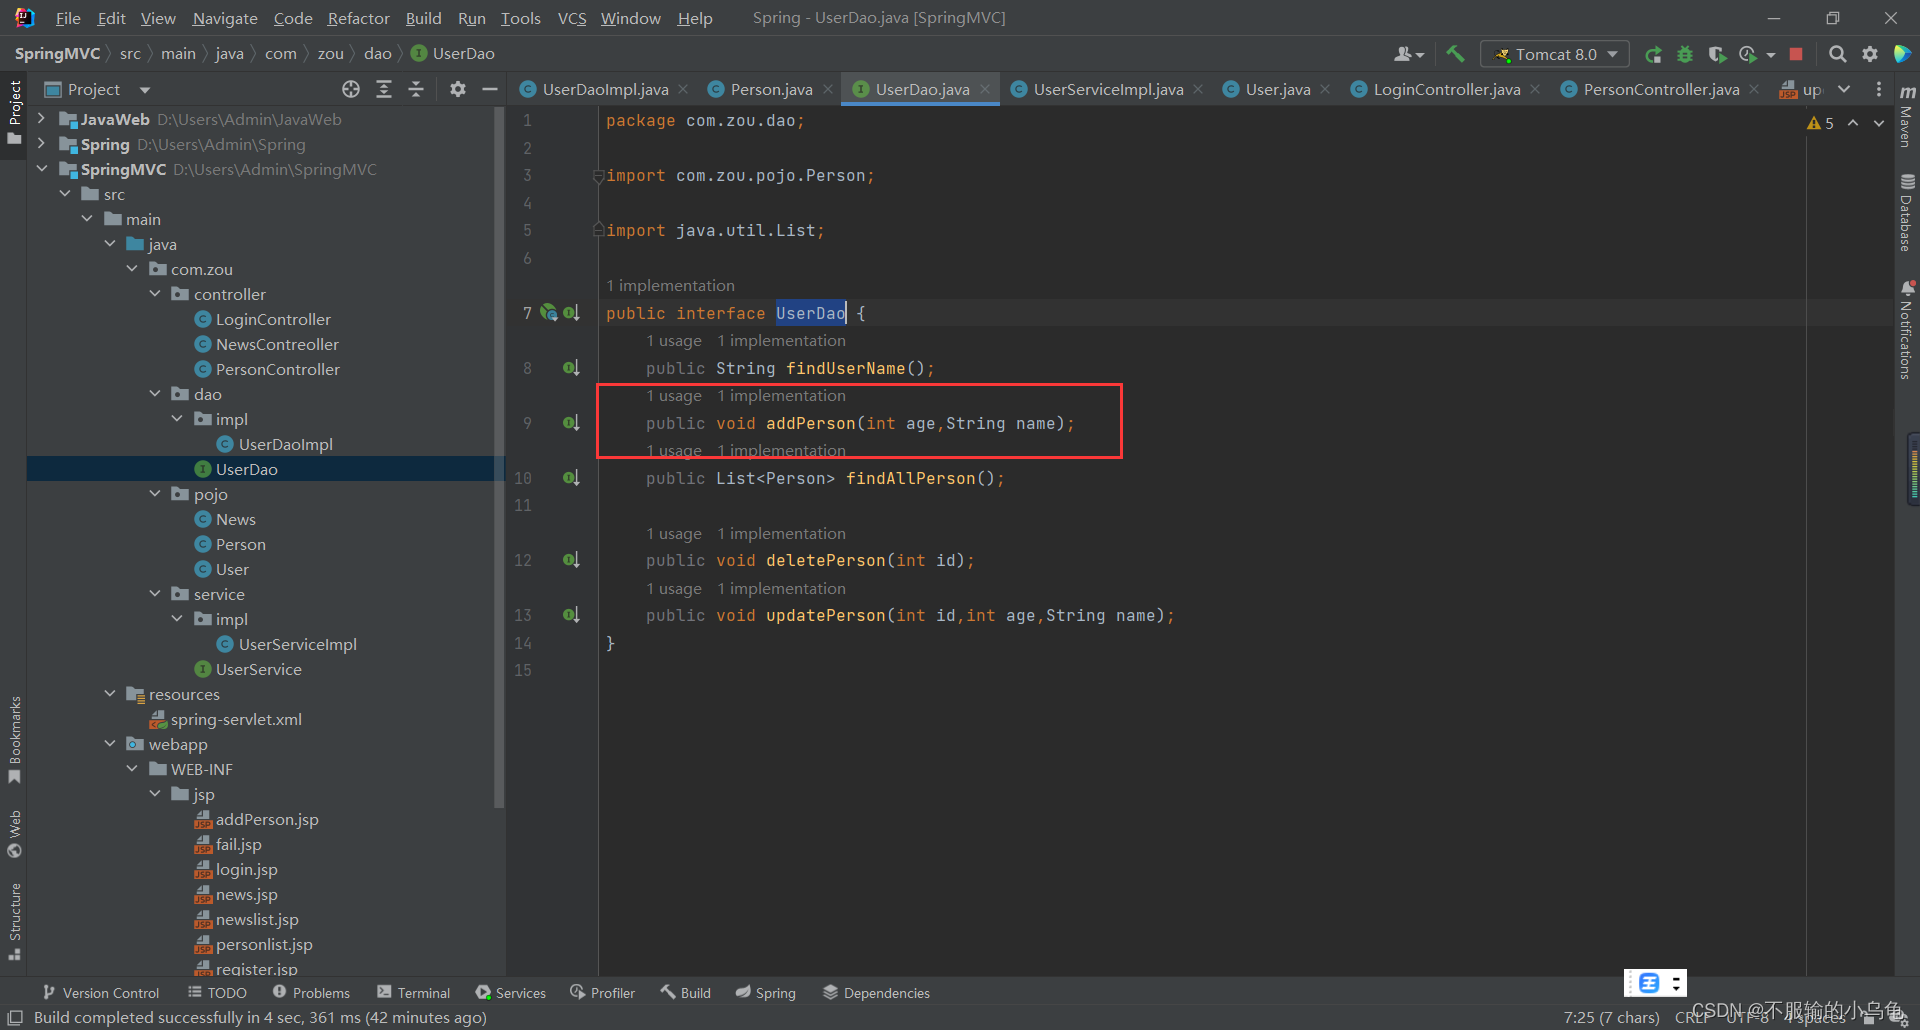The height and width of the screenshot is (1030, 1920).
Task: Collapse the com.zou package node
Action: (132, 268)
